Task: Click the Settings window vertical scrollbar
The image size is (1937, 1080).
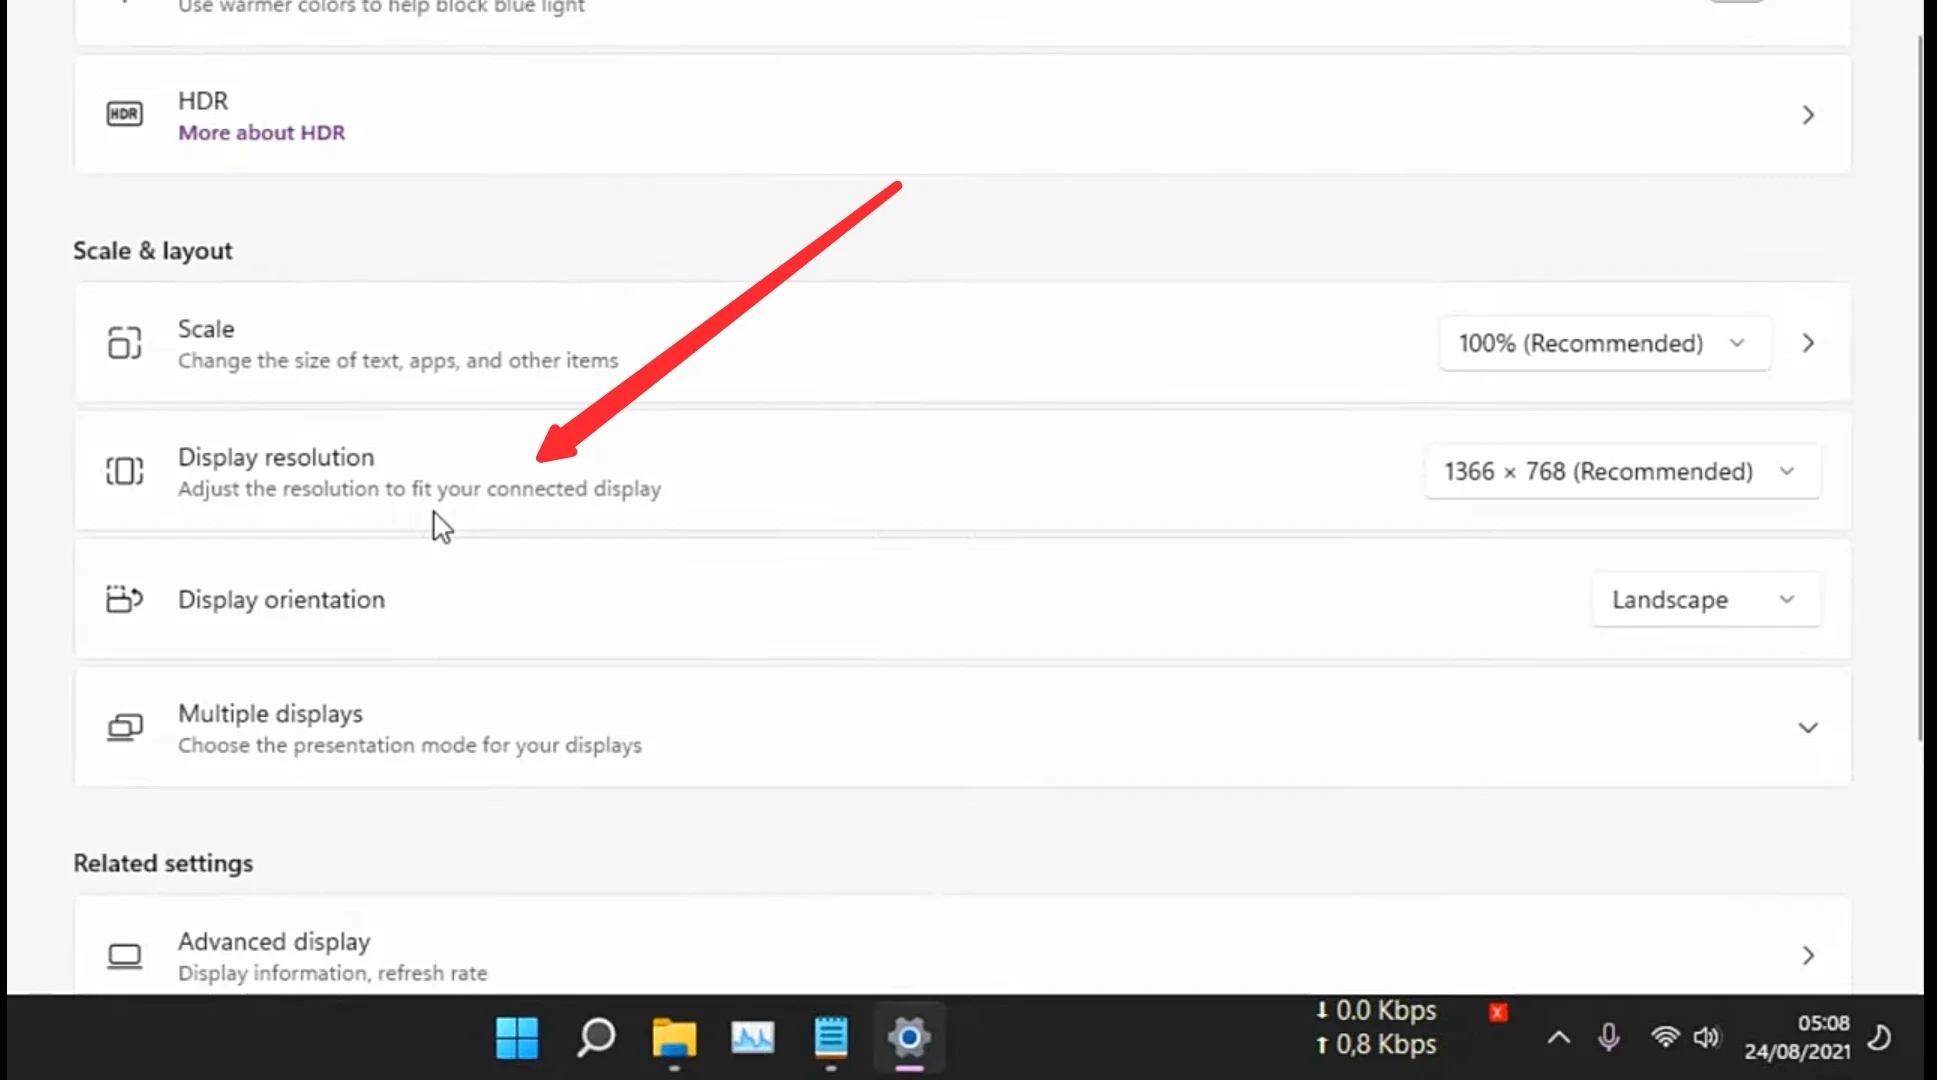Action: click(1921, 388)
